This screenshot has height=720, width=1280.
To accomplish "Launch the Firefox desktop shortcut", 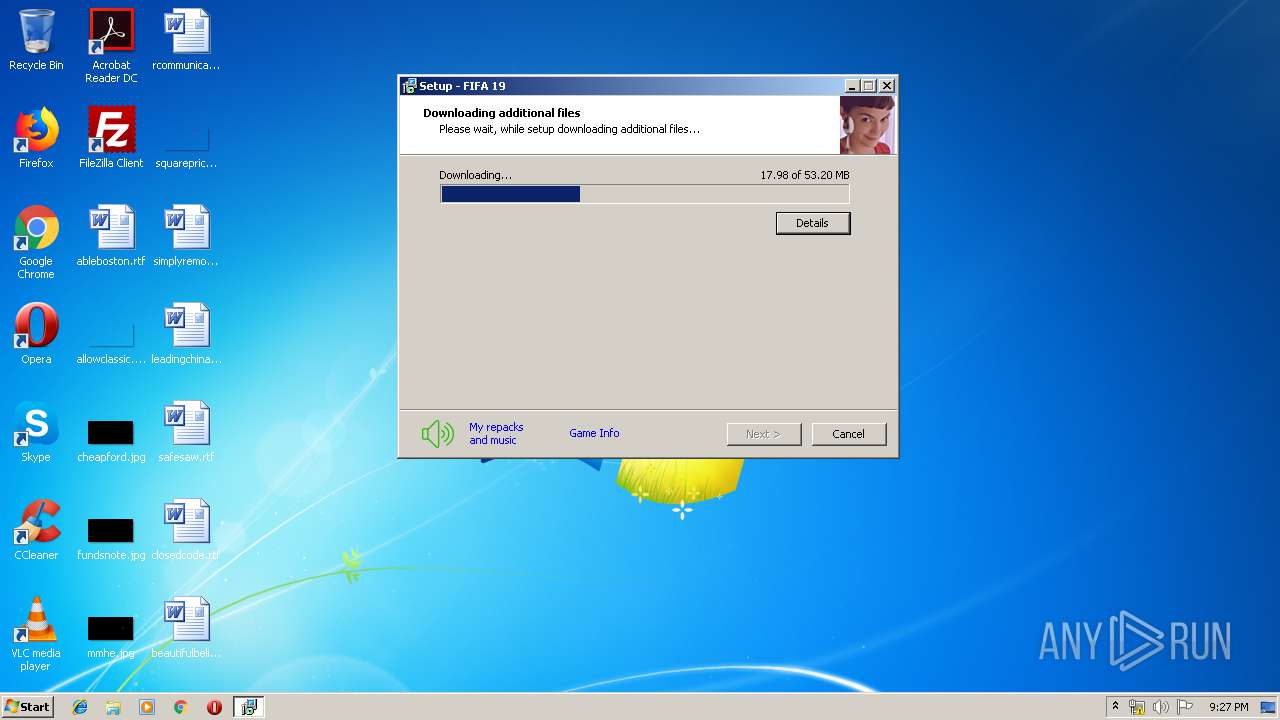I will pos(36,138).
